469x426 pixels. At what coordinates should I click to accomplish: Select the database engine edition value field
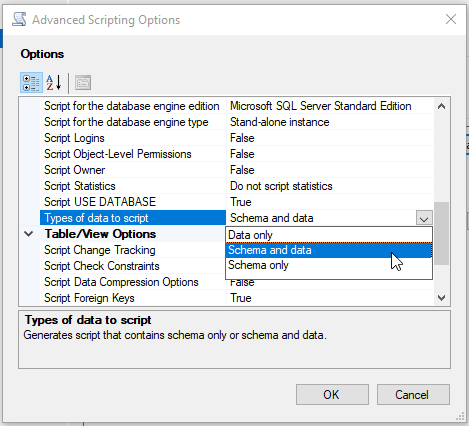click(330, 106)
